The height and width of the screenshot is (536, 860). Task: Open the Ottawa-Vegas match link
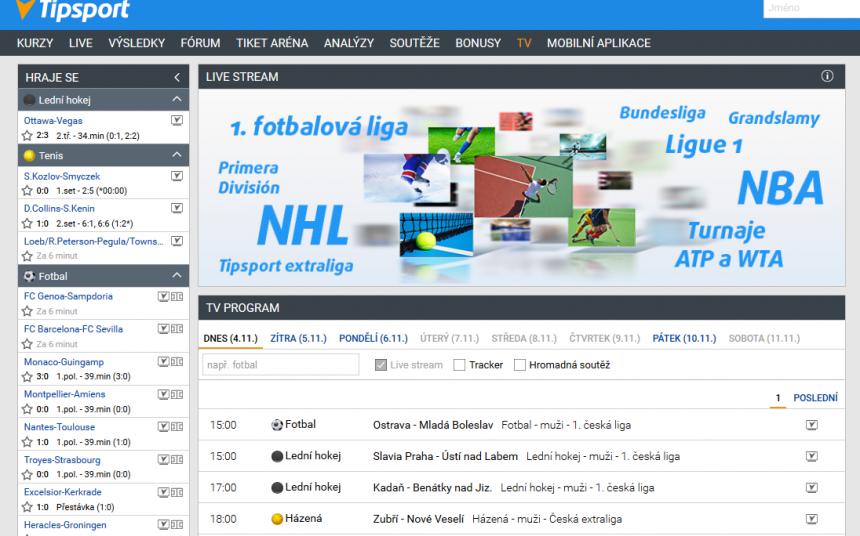[53, 121]
